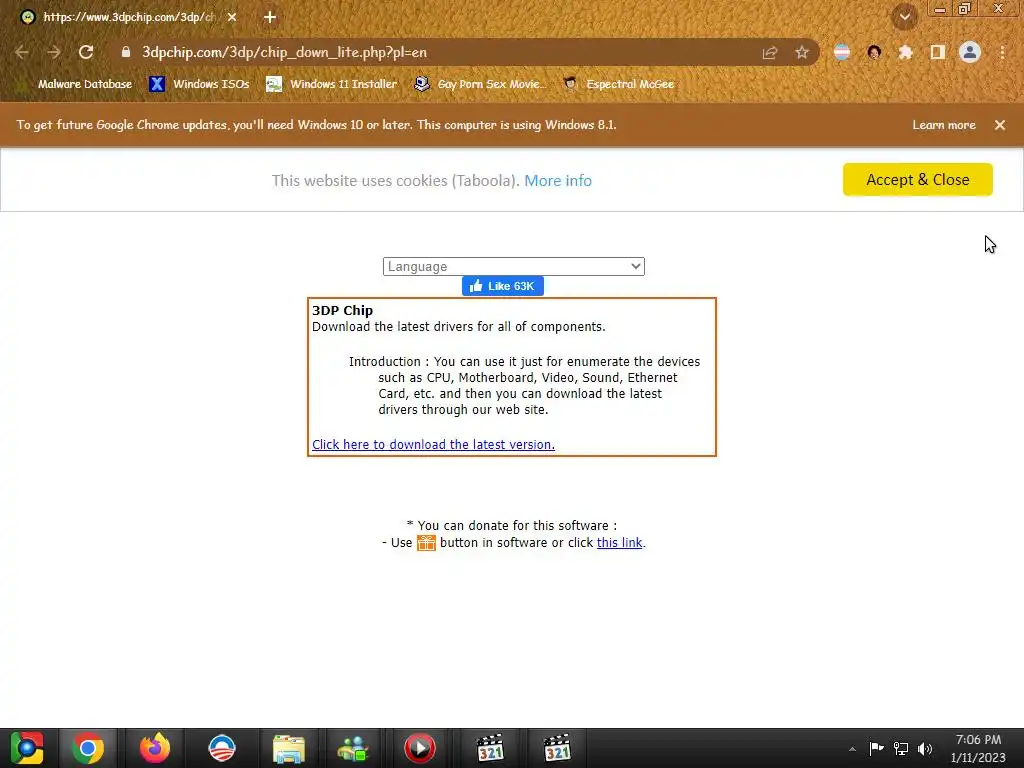Image resolution: width=1024 pixels, height=768 pixels.
Task: Open the Obama-logo app in taskbar
Action: 221,748
